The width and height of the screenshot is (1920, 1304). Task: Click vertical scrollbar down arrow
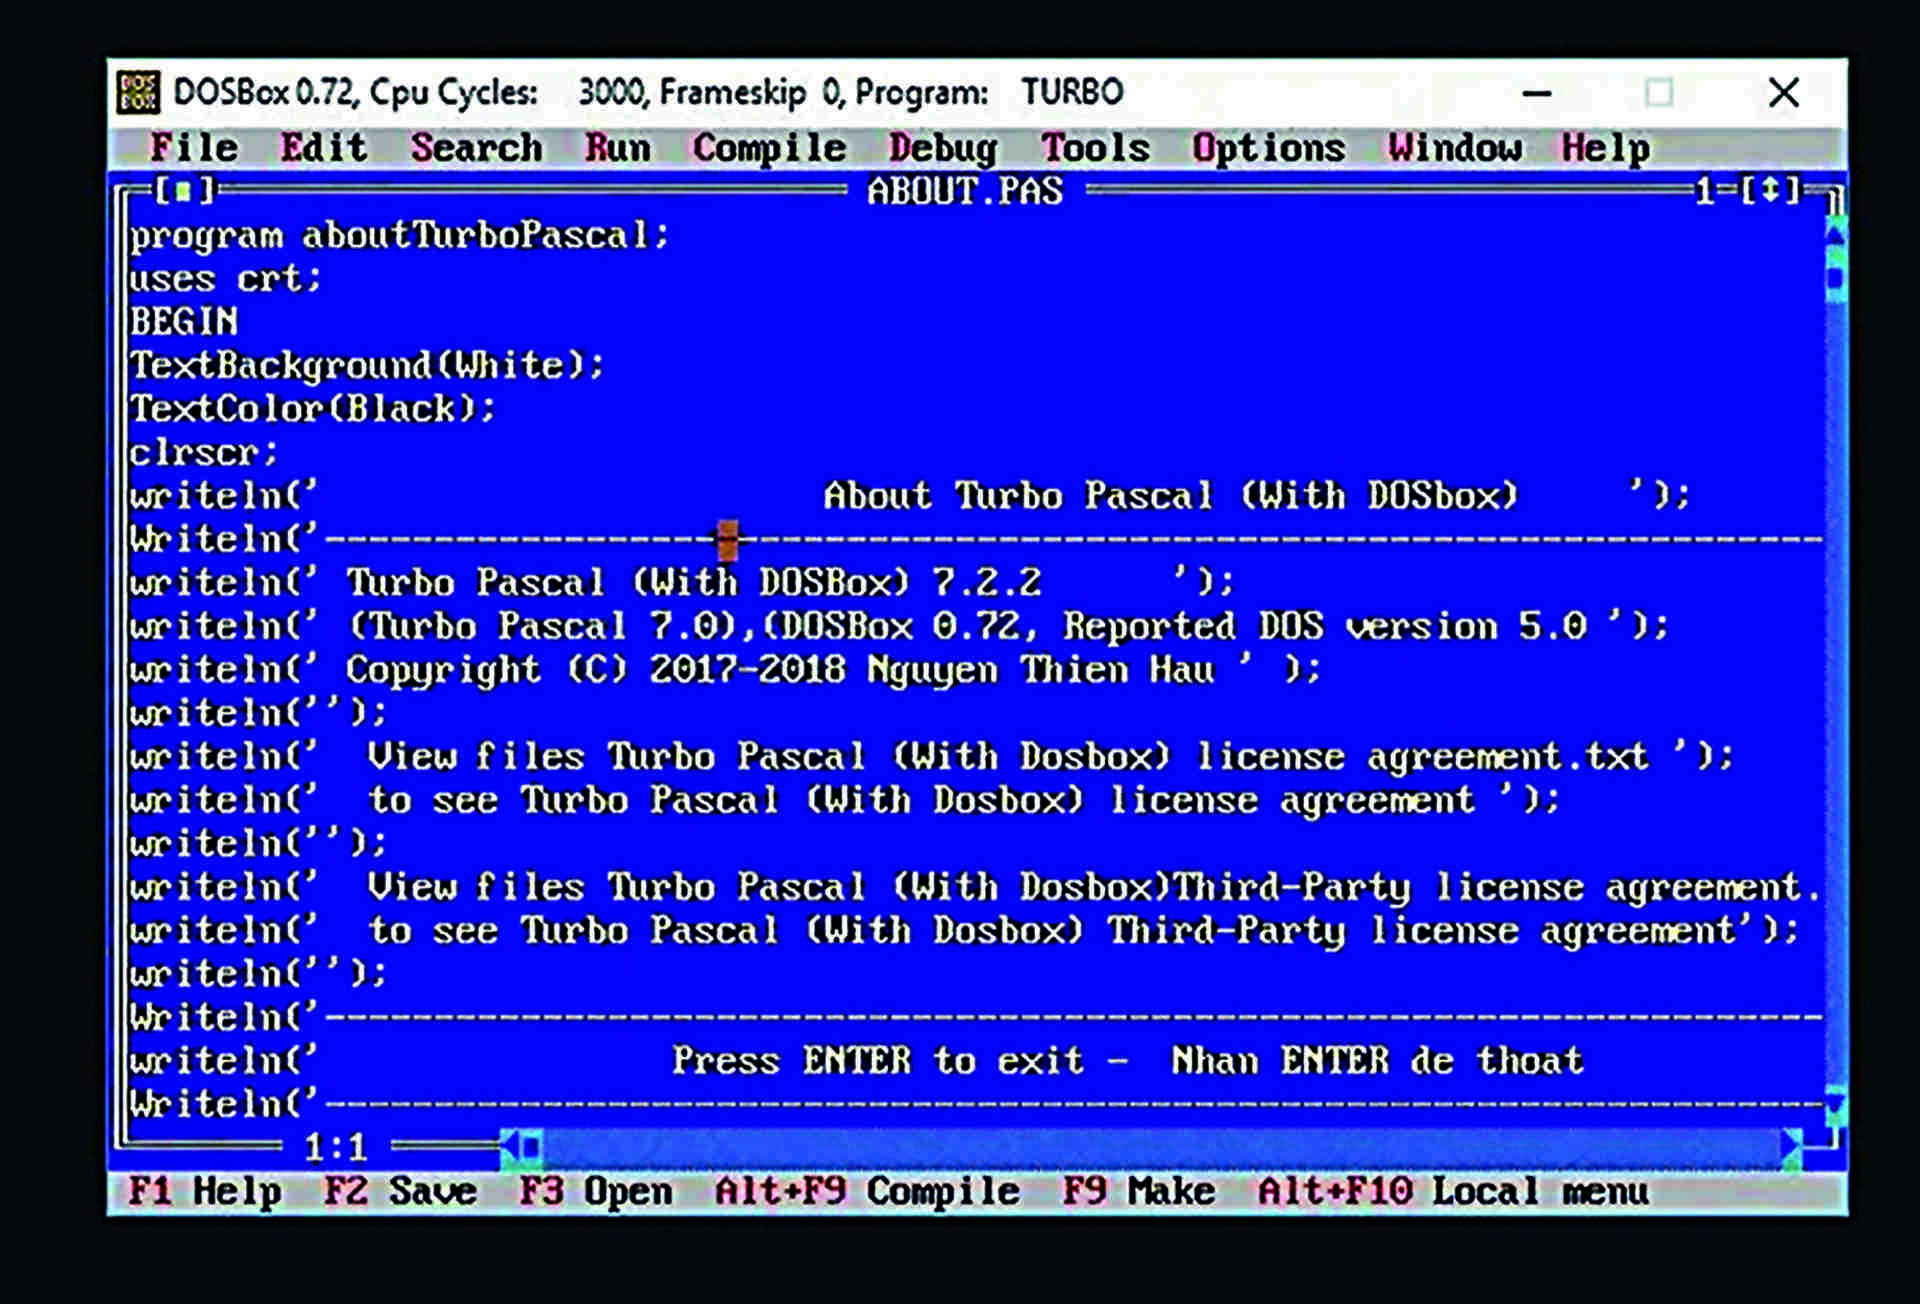pos(1835,1105)
